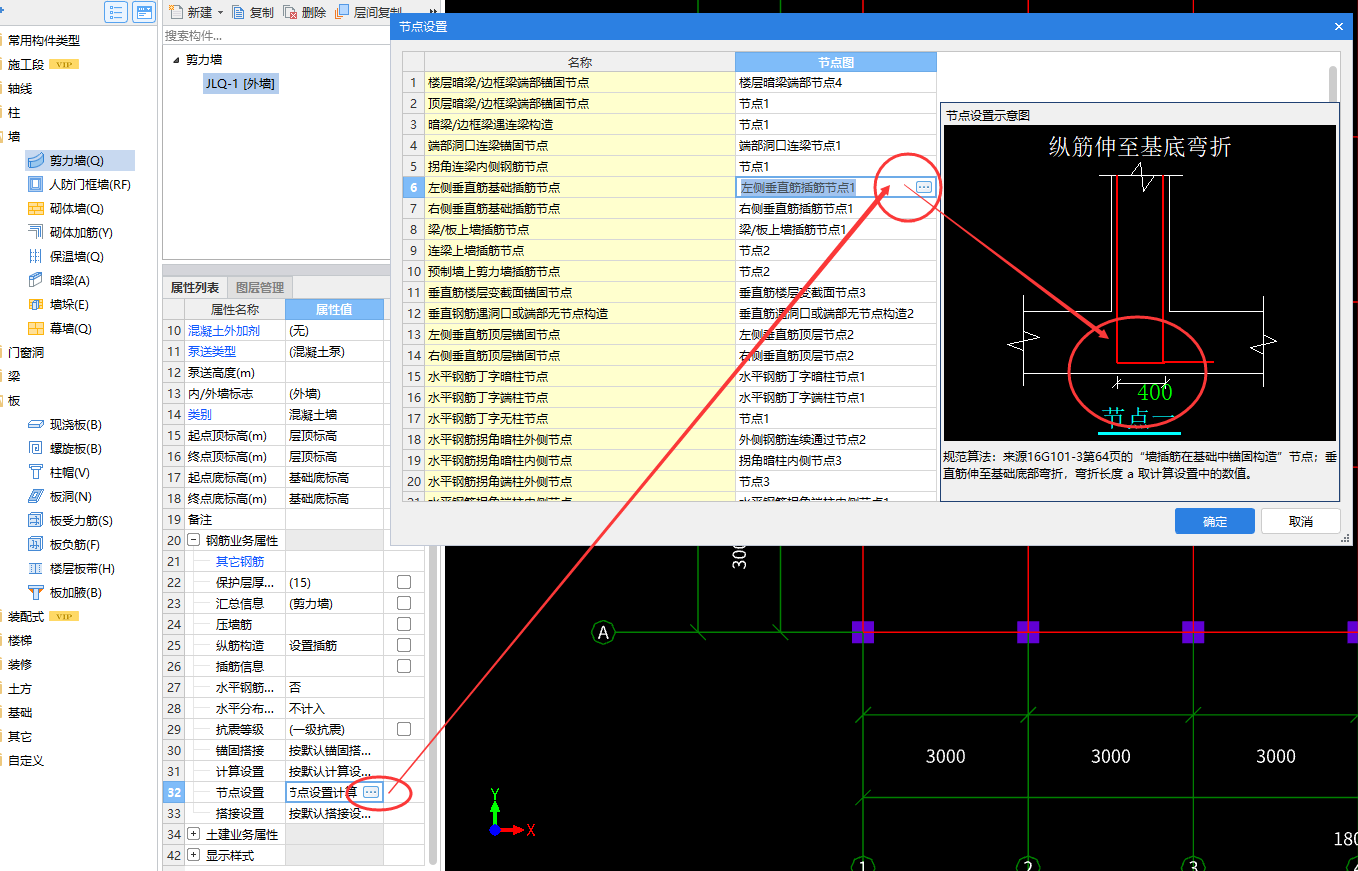This screenshot has width=1358, height=871.
Task: Click the 其它钢筋 link in properties
Action: (240, 561)
